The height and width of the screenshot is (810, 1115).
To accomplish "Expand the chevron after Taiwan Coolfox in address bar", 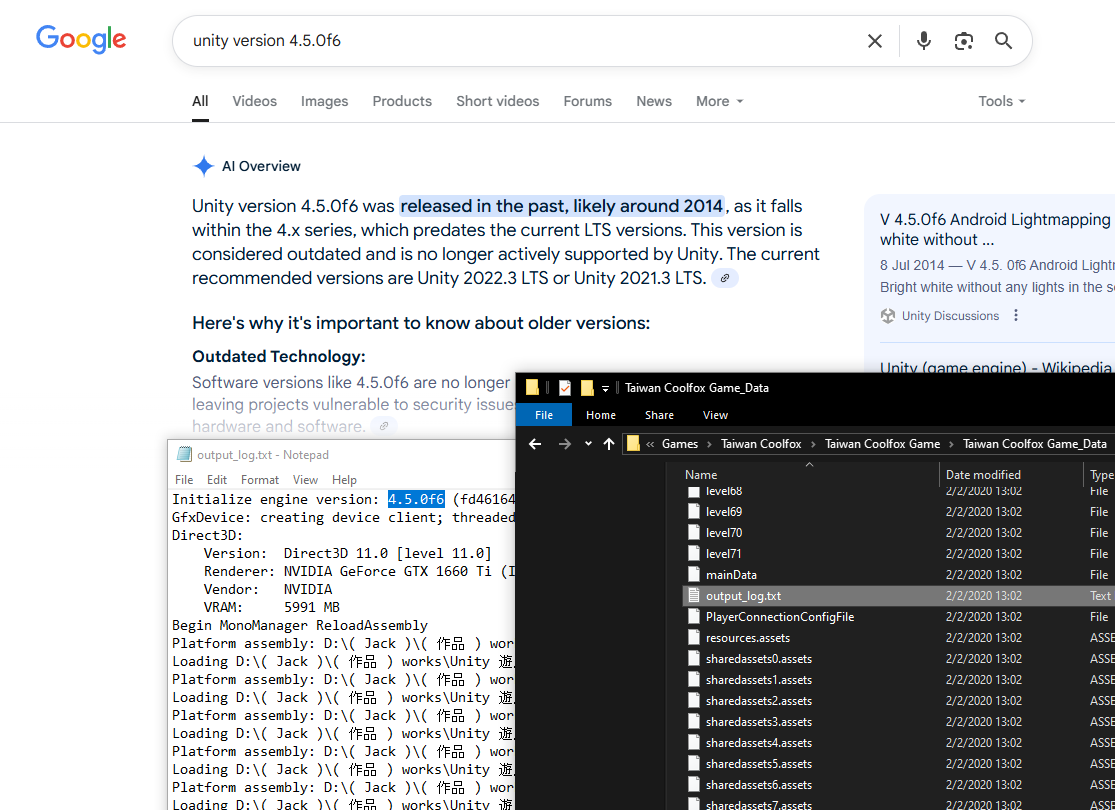I will (813, 444).
